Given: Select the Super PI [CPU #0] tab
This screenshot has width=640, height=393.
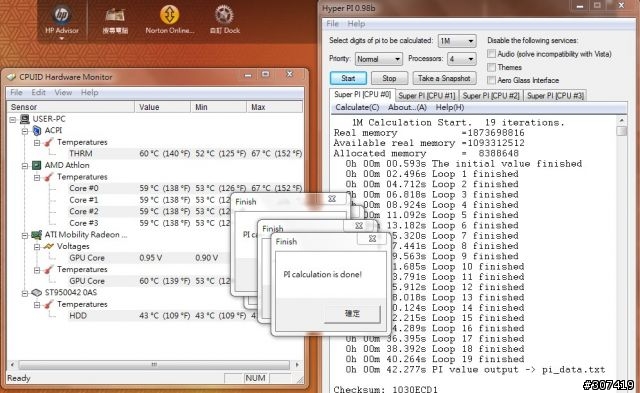Looking at the screenshot, I should pos(362,94).
